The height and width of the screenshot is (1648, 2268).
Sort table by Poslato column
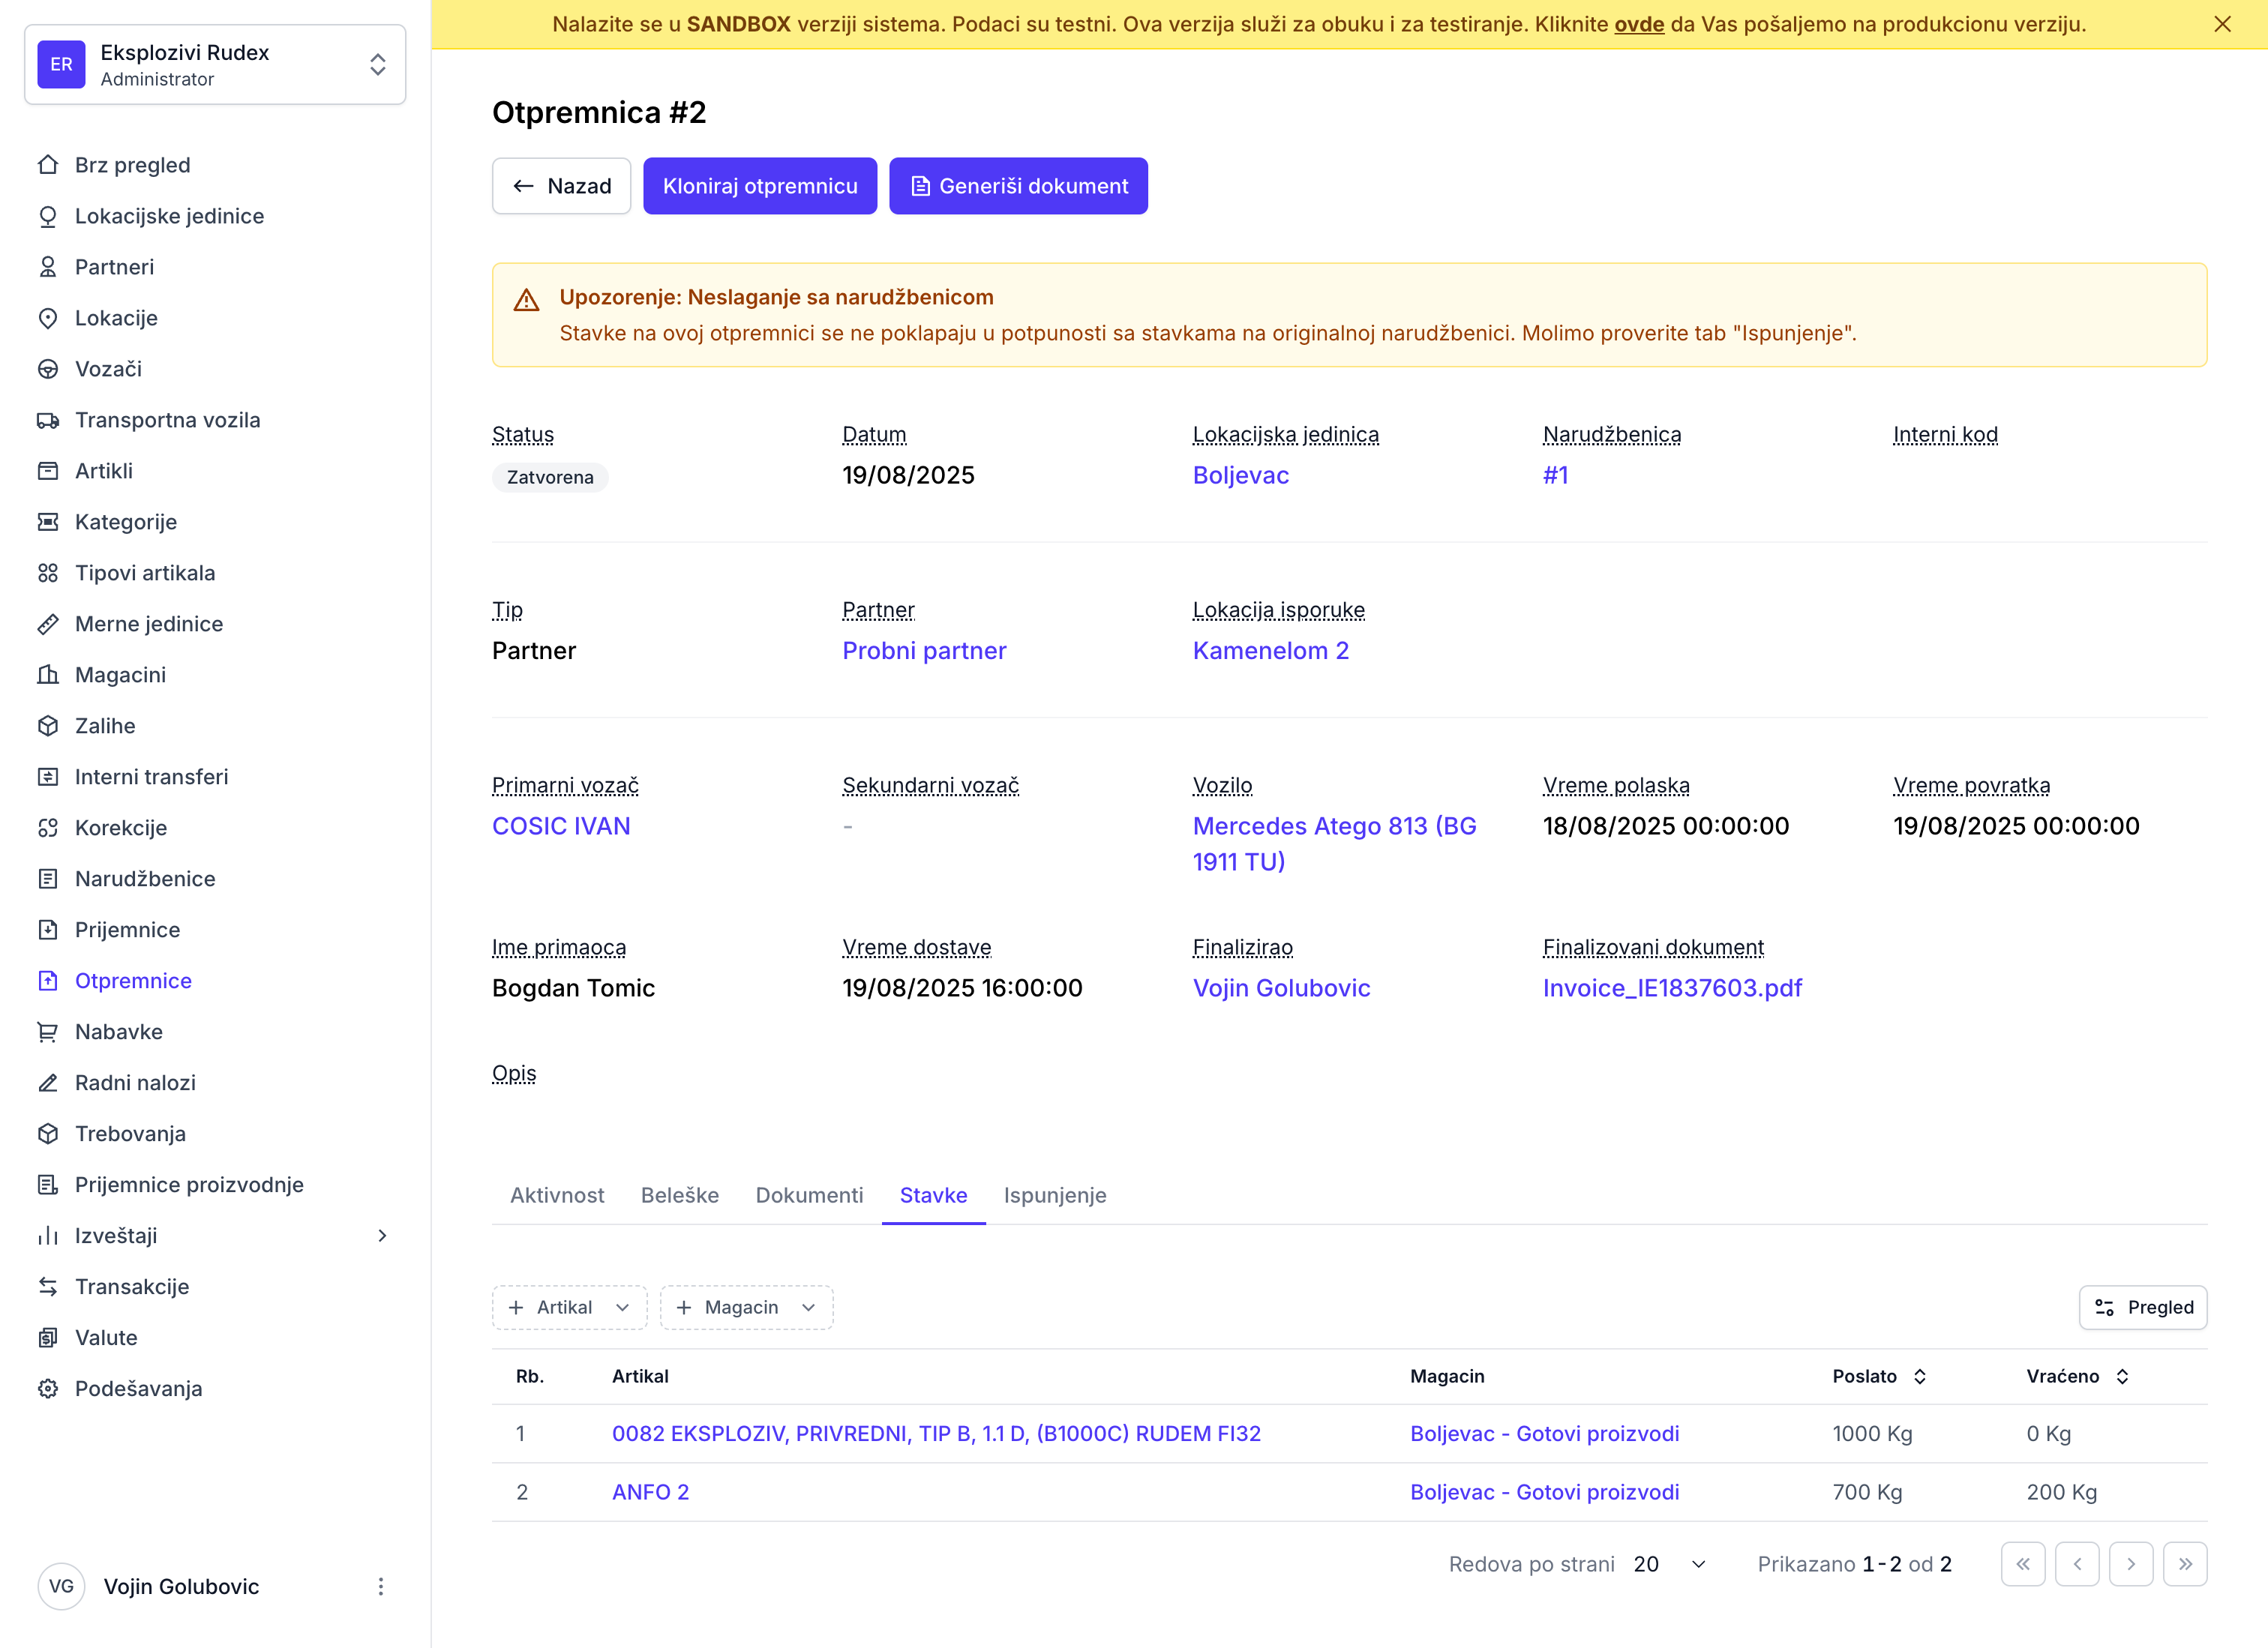tap(1878, 1376)
